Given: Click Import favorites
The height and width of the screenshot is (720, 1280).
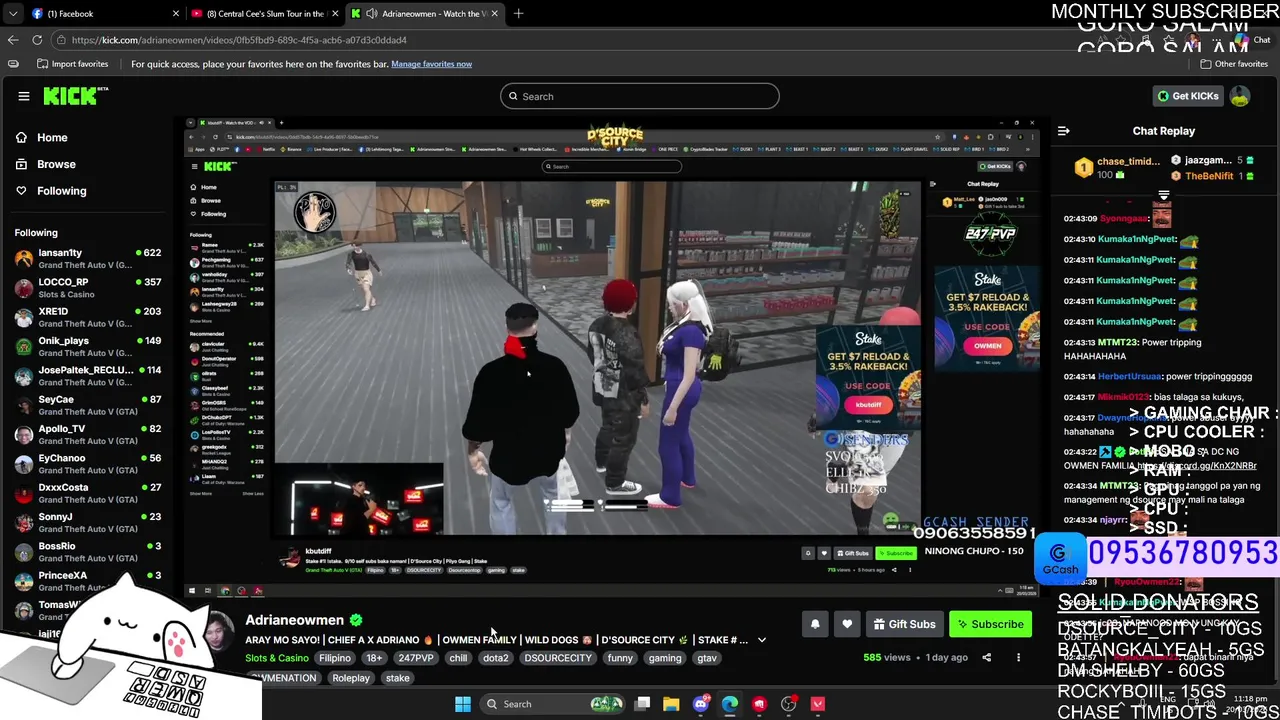Looking at the screenshot, I should (x=72, y=64).
